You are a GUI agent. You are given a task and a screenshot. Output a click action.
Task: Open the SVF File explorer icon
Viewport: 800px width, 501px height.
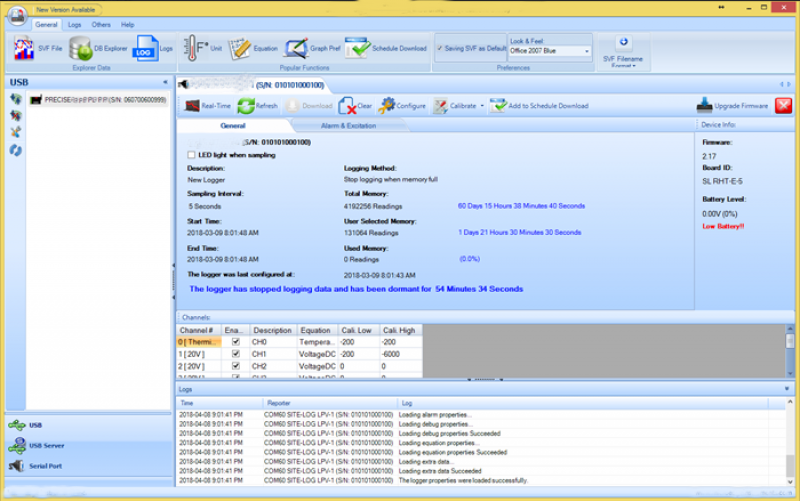coord(24,48)
